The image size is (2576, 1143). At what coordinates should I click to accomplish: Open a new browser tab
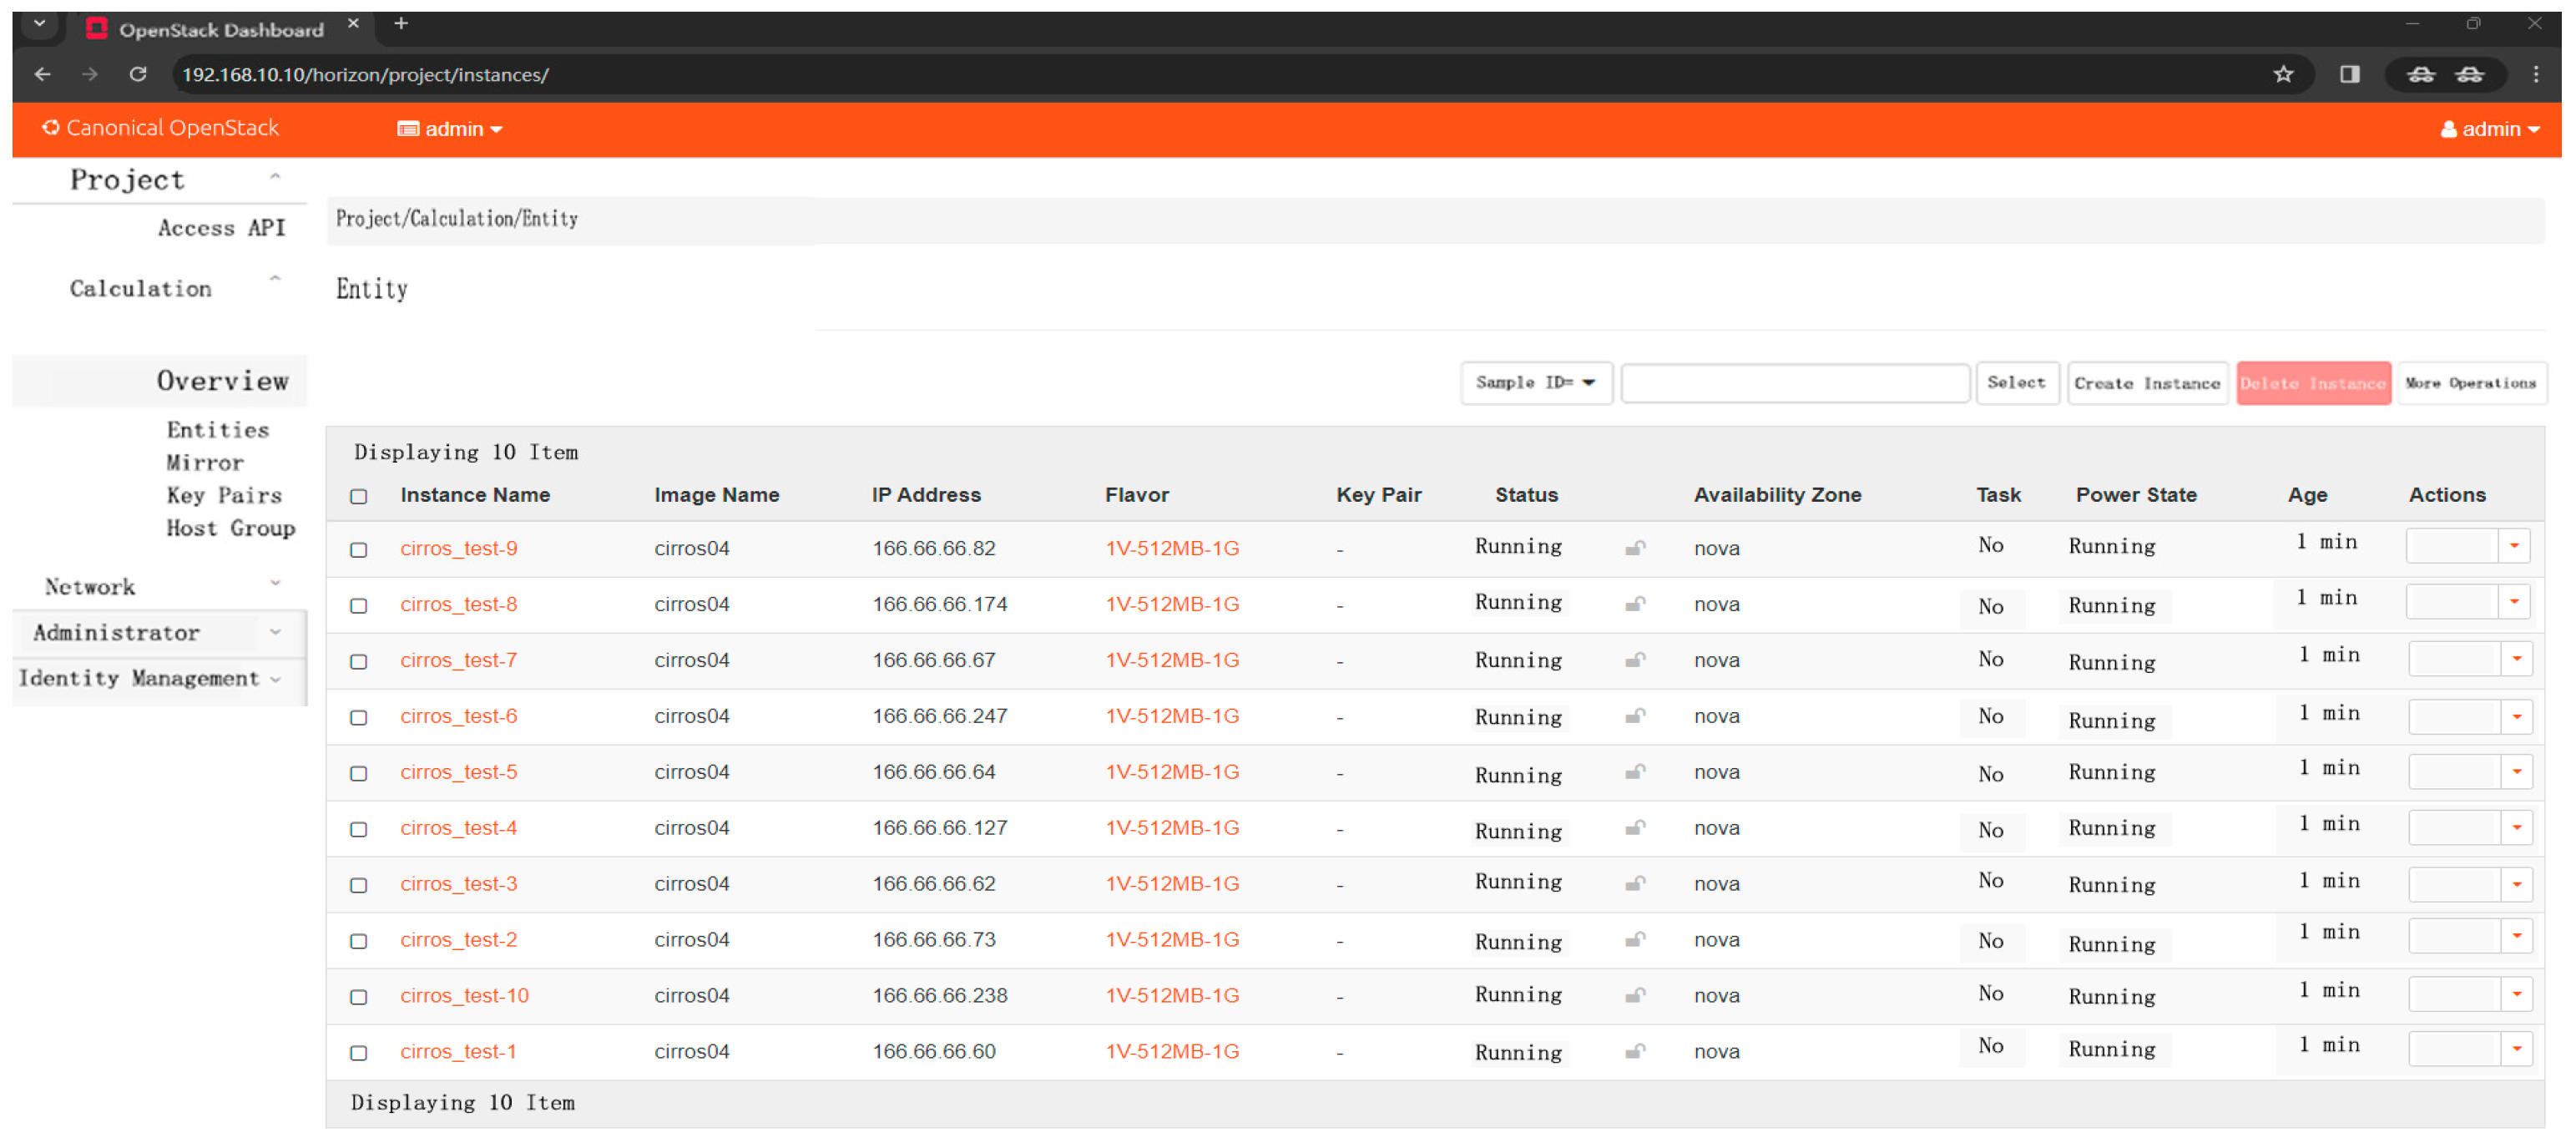pos(401,24)
